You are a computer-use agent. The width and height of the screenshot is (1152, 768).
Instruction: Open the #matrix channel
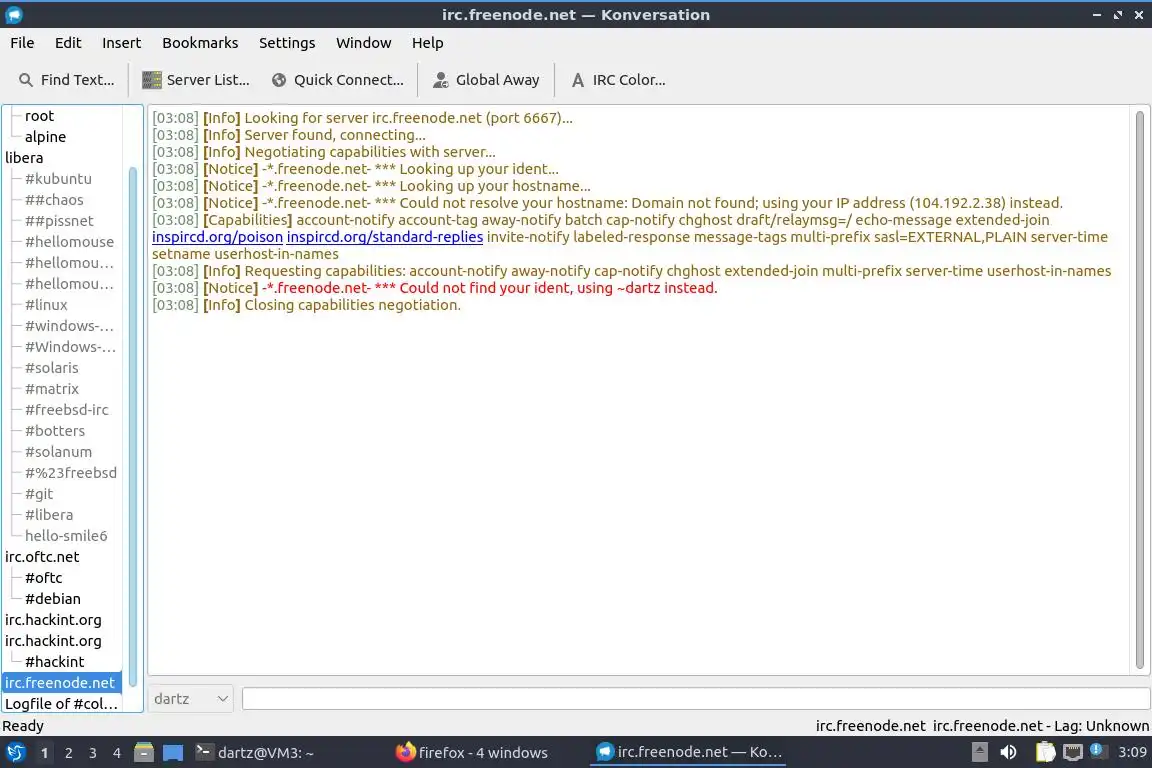point(51,389)
